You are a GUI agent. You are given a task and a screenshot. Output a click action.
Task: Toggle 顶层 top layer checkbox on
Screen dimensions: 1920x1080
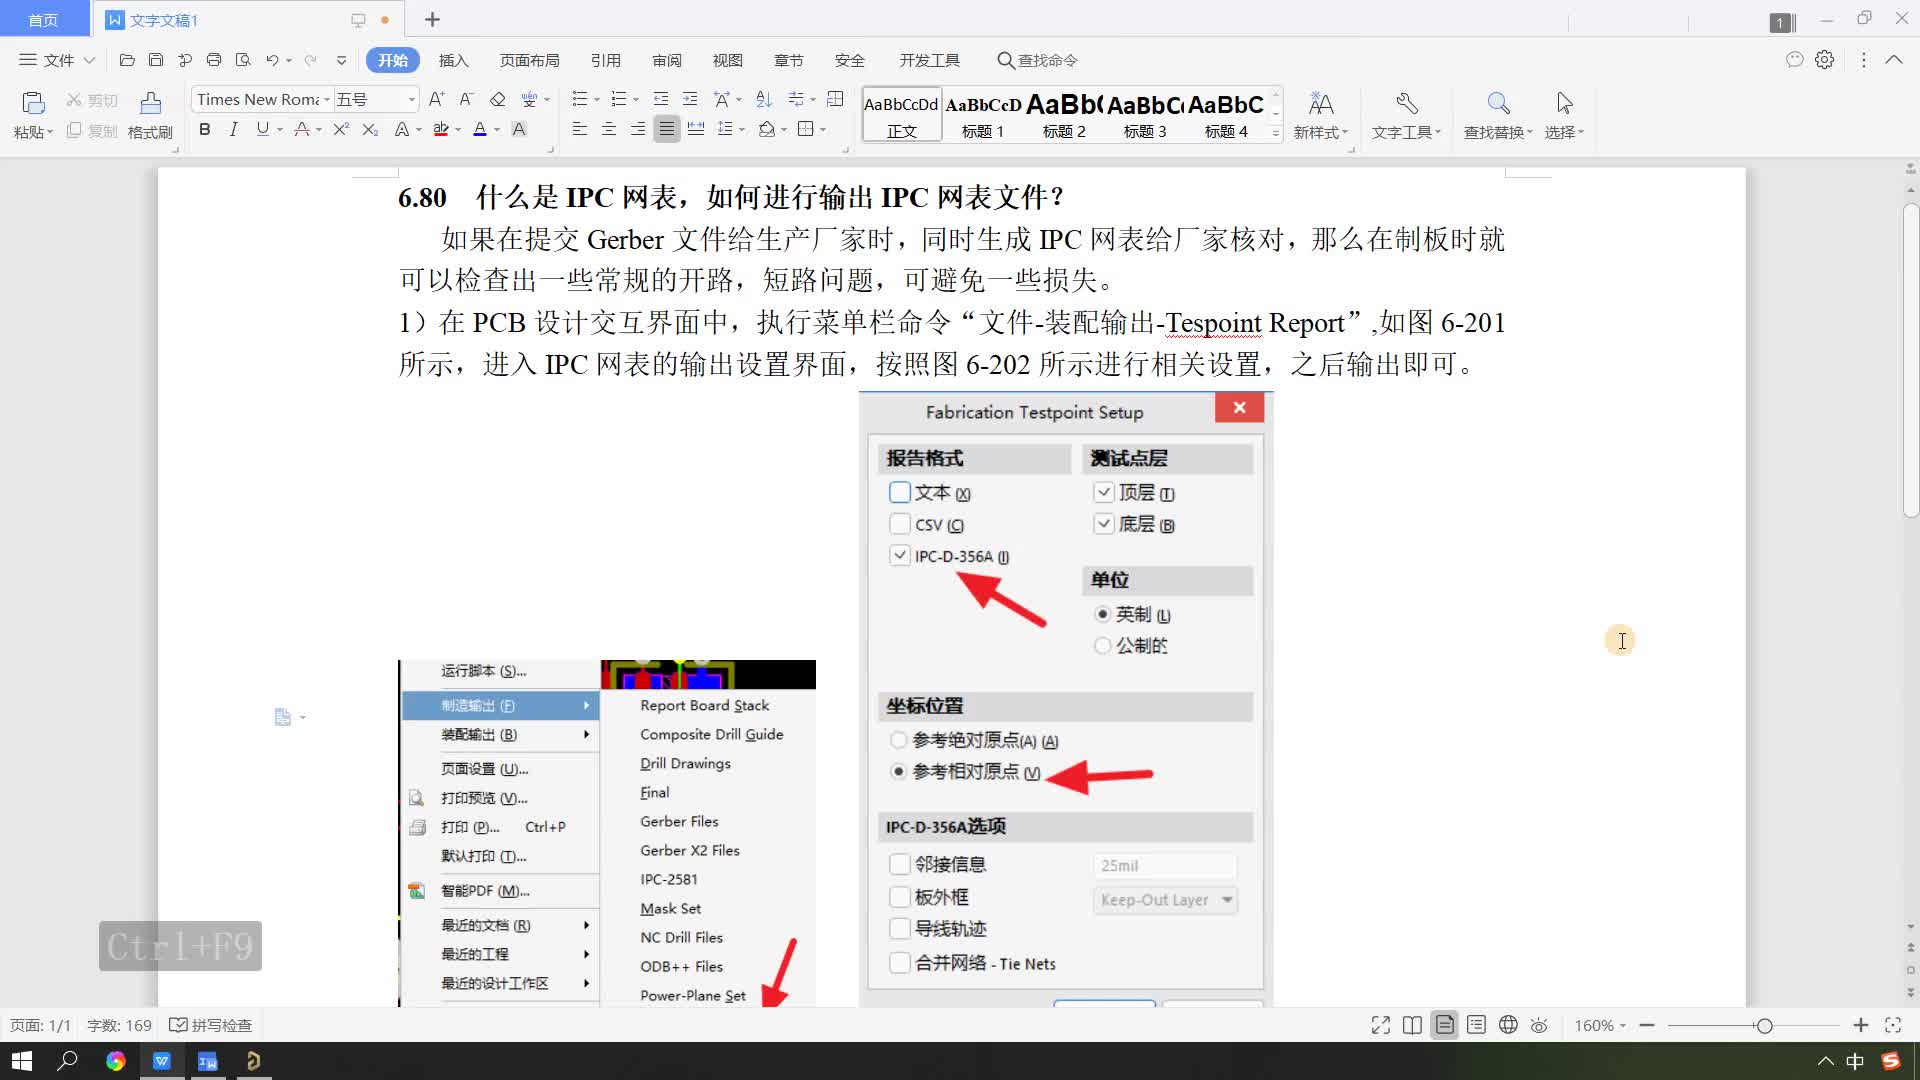1102,491
